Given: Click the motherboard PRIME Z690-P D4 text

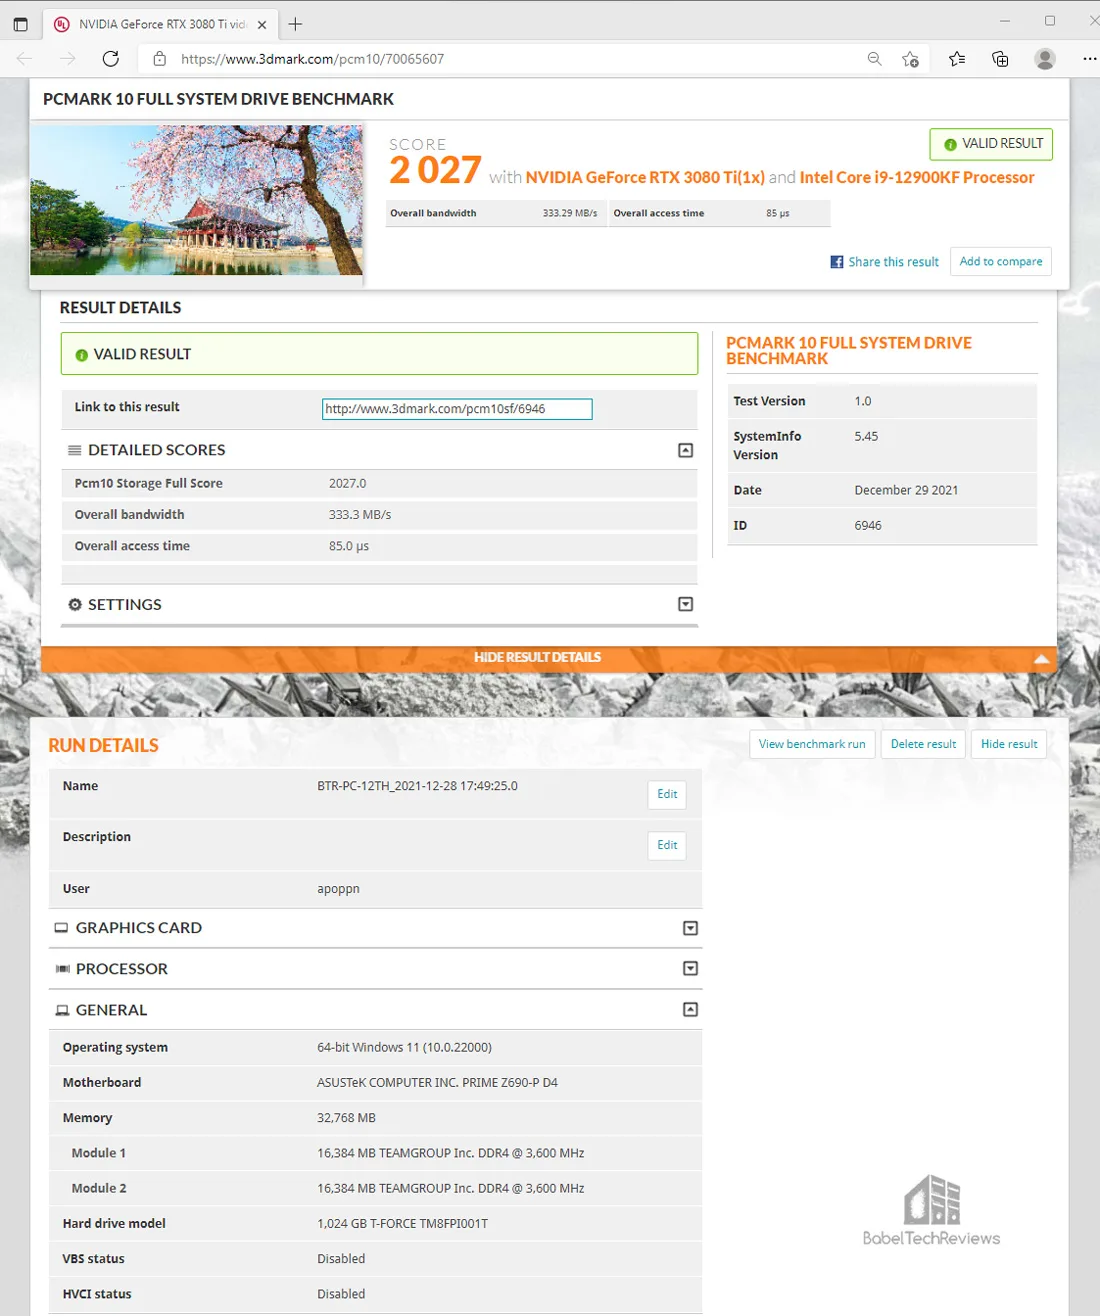Looking at the screenshot, I should coord(437,1083).
